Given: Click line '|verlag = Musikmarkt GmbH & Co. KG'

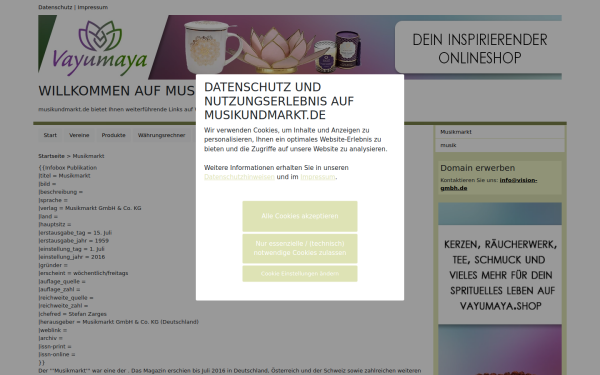Looking at the screenshot, I should (x=90, y=208).
